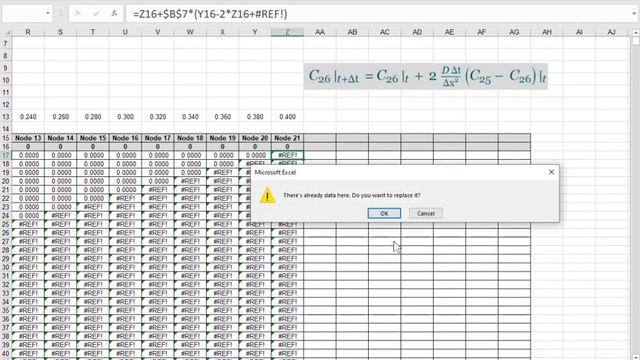
Task: Click the #REF! cell in column Z row 17
Action: 287,155
